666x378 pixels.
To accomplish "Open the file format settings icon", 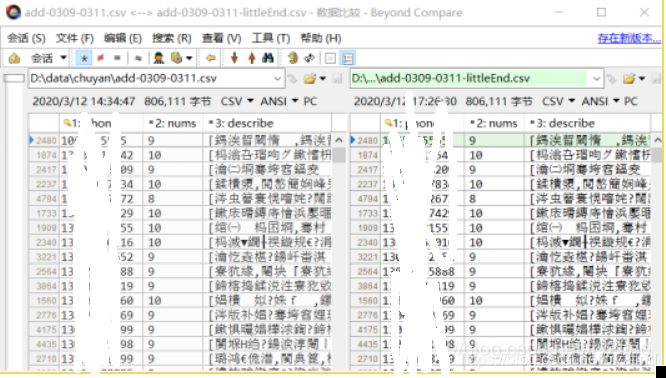I will point(177,58).
